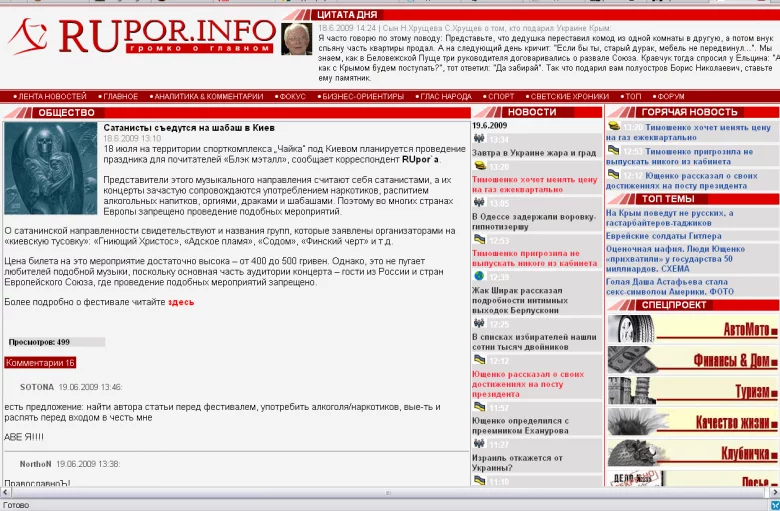Click flag icon beside 12:53 in Новости column

(480, 240)
